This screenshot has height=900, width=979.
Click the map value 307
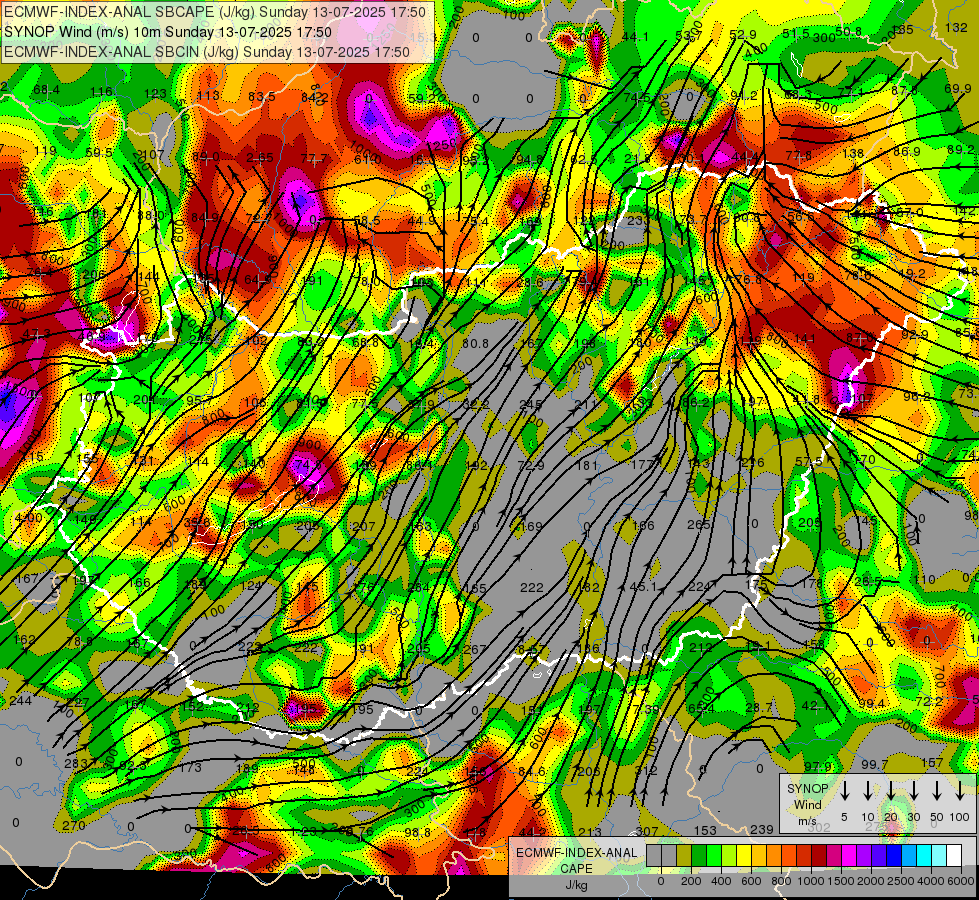[647, 831]
